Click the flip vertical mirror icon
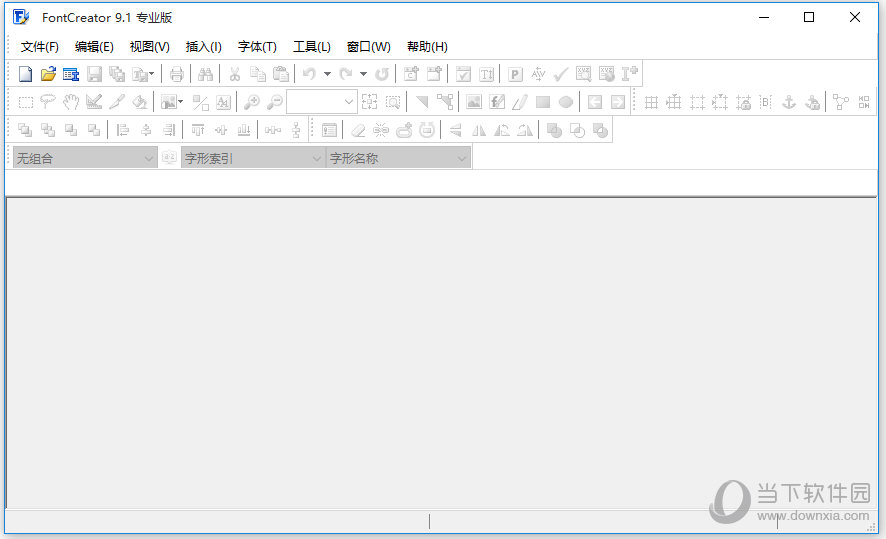This screenshot has height=539, width=886. click(455, 131)
